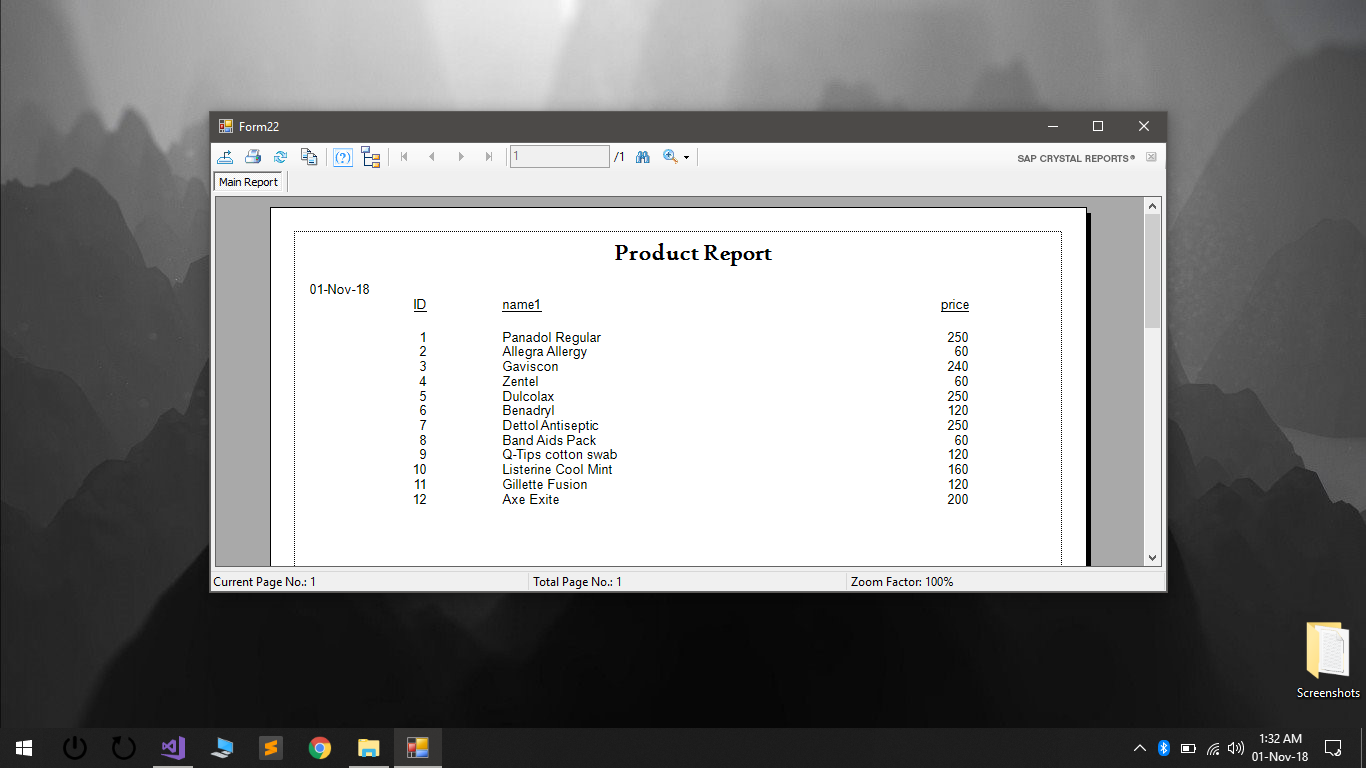The width and height of the screenshot is (1366, 768).
Task: Show hidden tray icons chevron
Action: [1140, 748]
